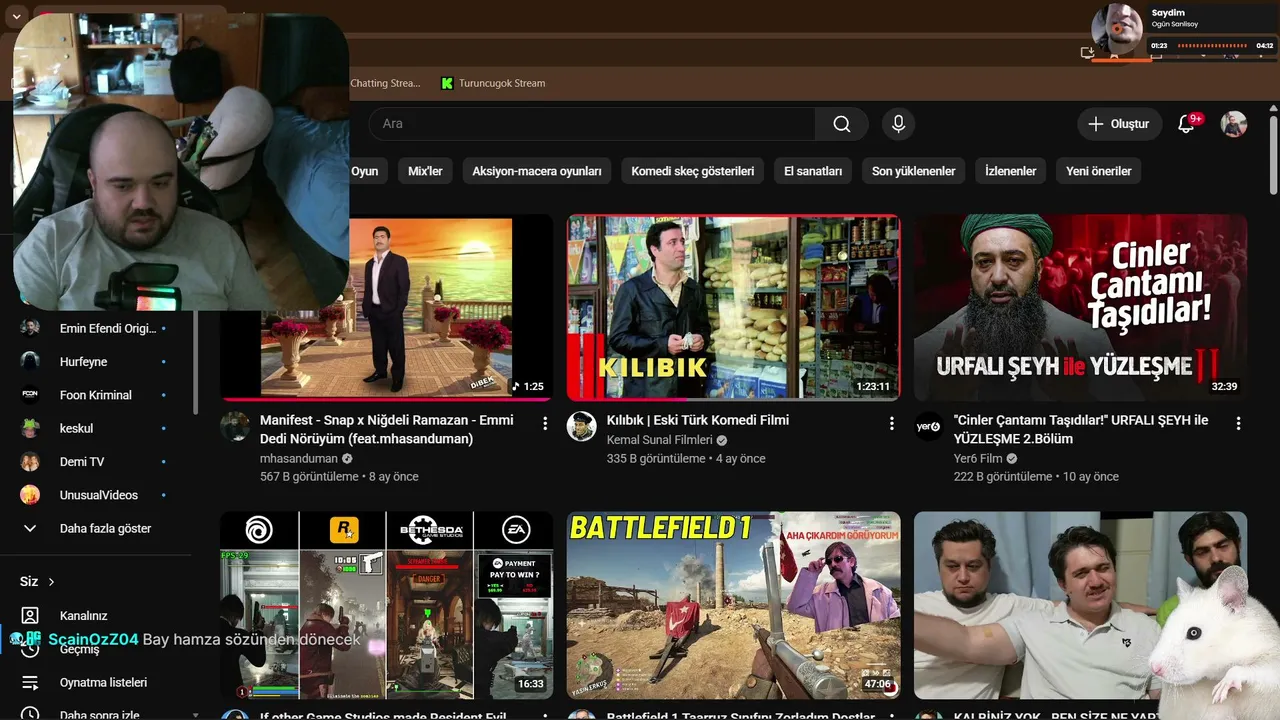The width and height of the screenshot is (1280, 720).
Task: Click the sidebar scrollbar thumb
Action: [x=196, y=360]
